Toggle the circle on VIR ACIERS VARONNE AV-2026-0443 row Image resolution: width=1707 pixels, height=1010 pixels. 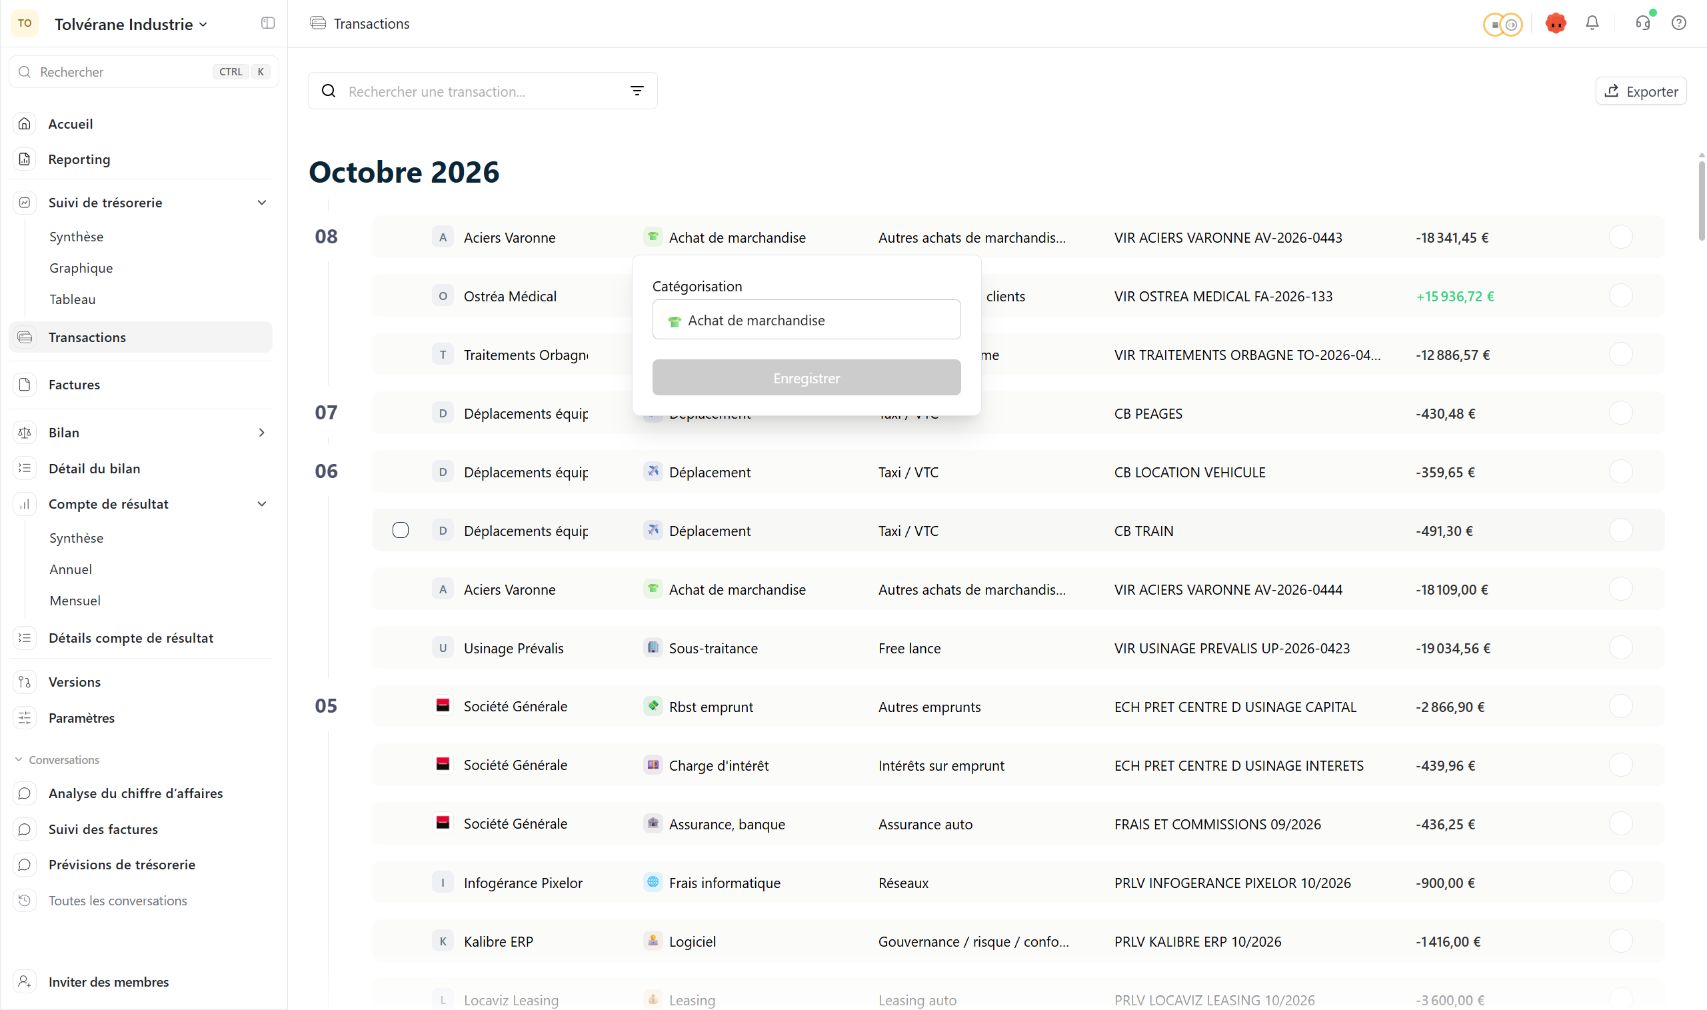1621,237
